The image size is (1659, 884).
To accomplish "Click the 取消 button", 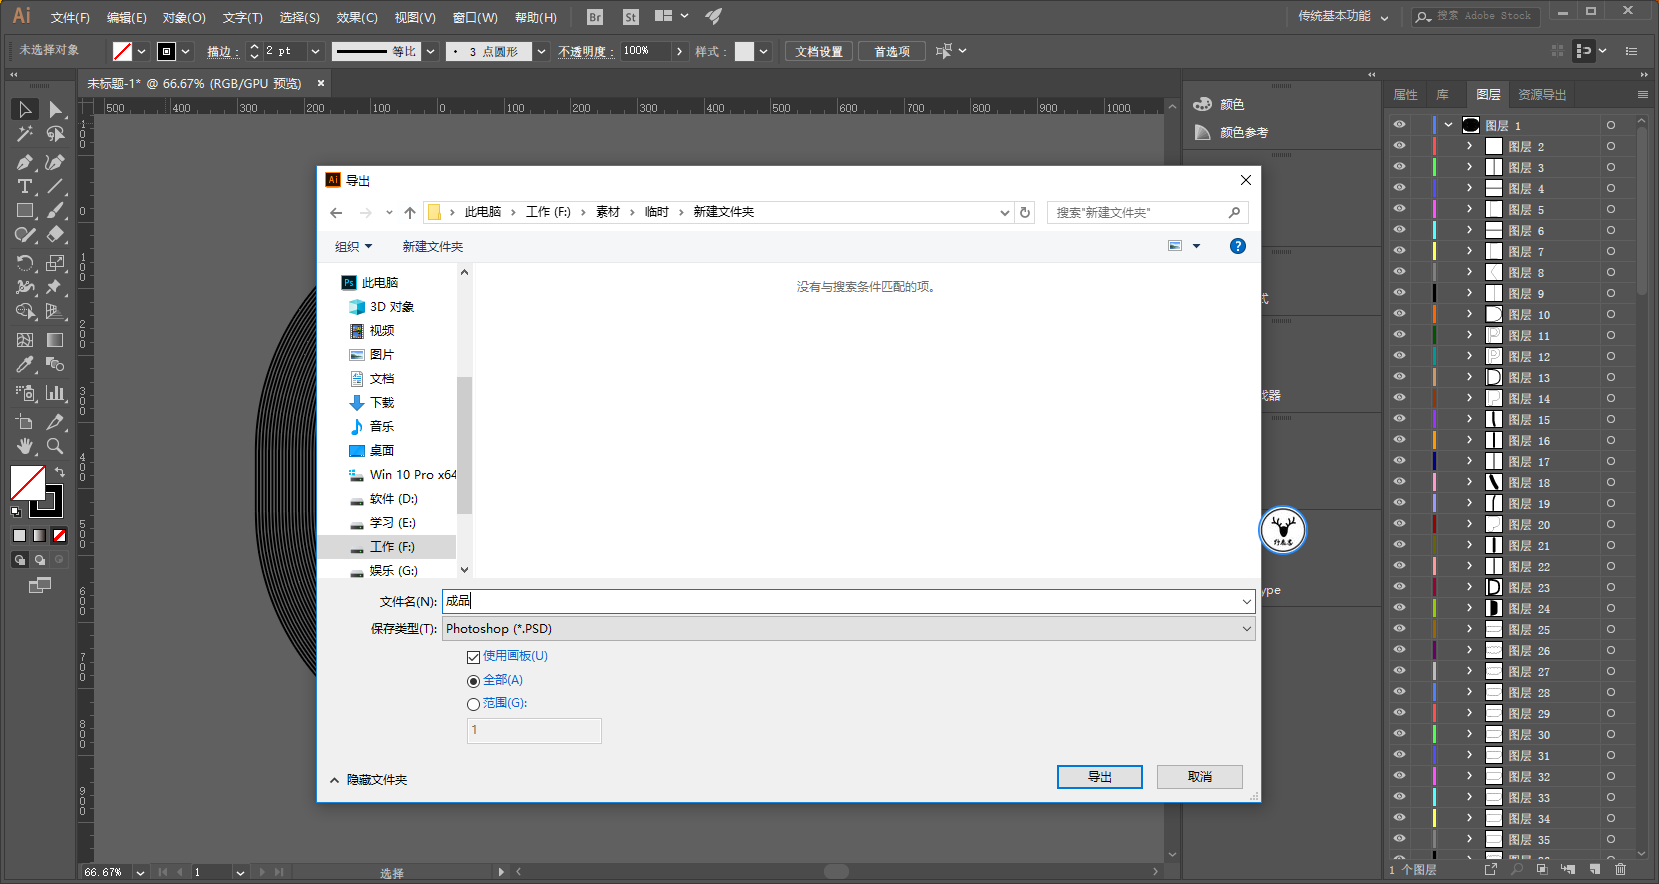I will [x=1200, y=777].
